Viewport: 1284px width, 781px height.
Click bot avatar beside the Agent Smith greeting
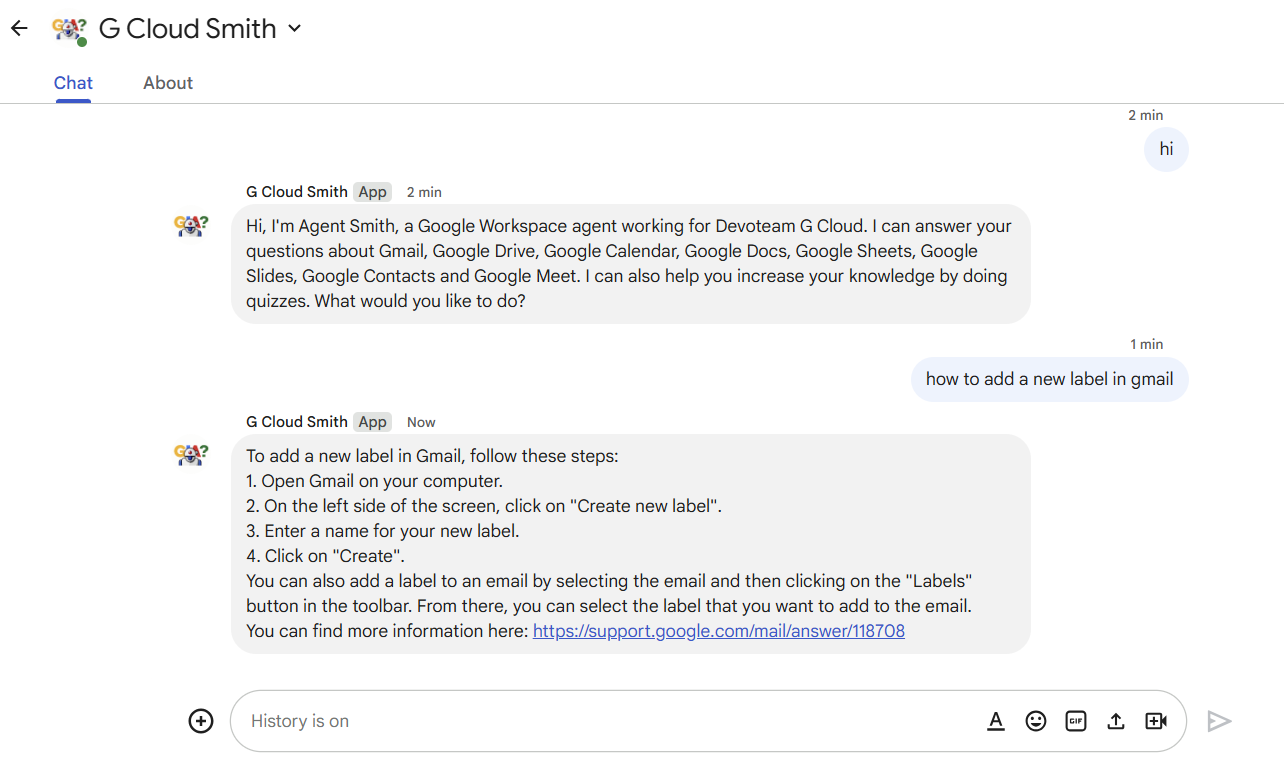[191, 226]
